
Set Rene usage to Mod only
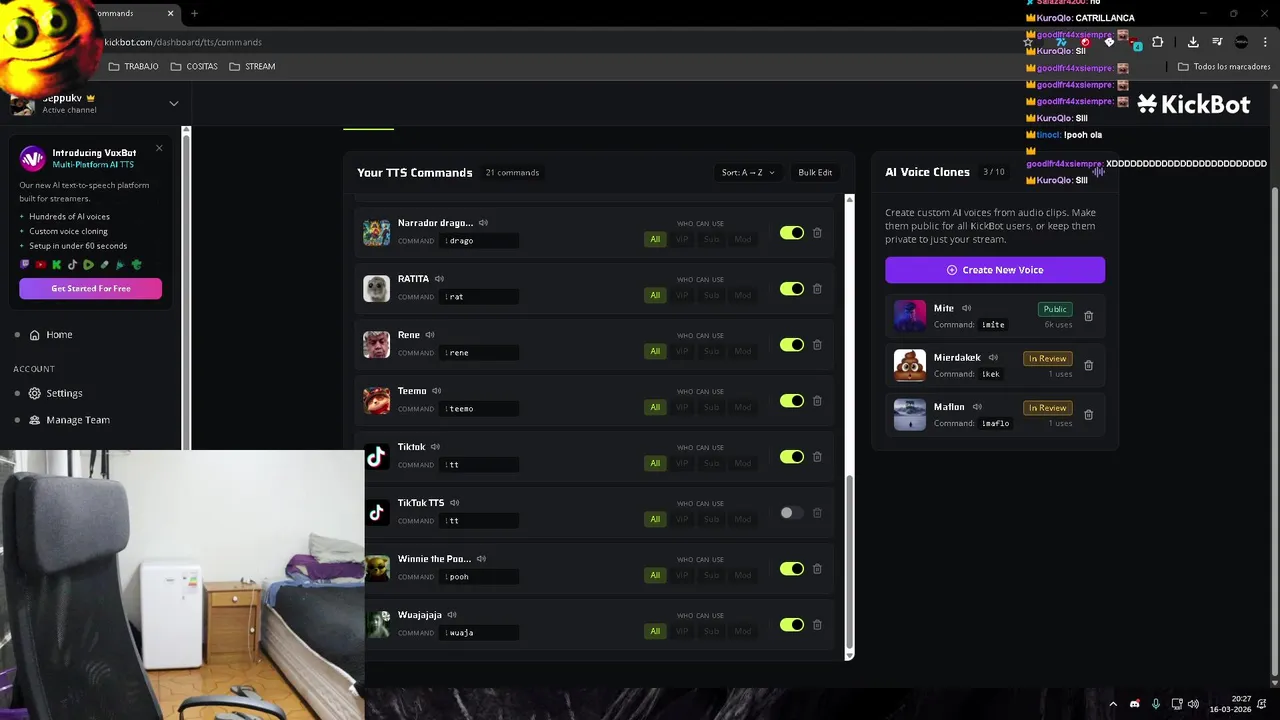(742, 351)
